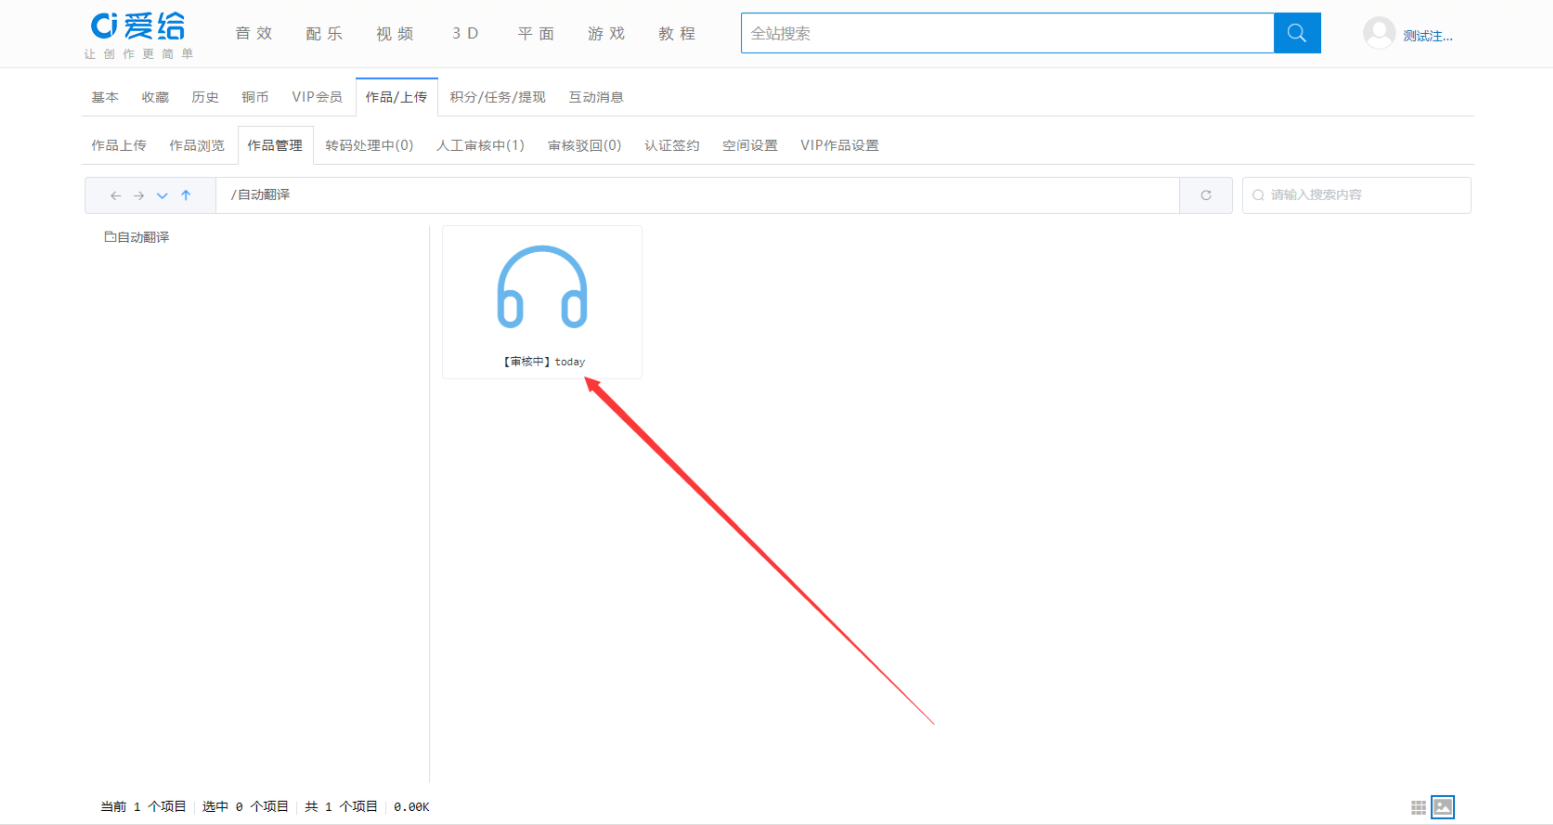Click the 0.00K size status text
Image resolution: width=1553 pixels, height=825 pixels.
point(411,807)
